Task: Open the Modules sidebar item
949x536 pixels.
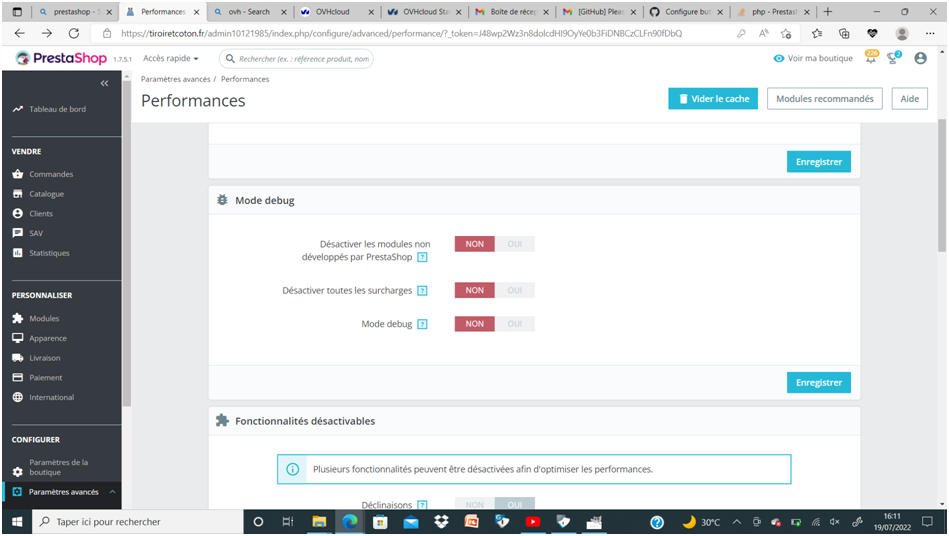Action: [x=44, y=318]
